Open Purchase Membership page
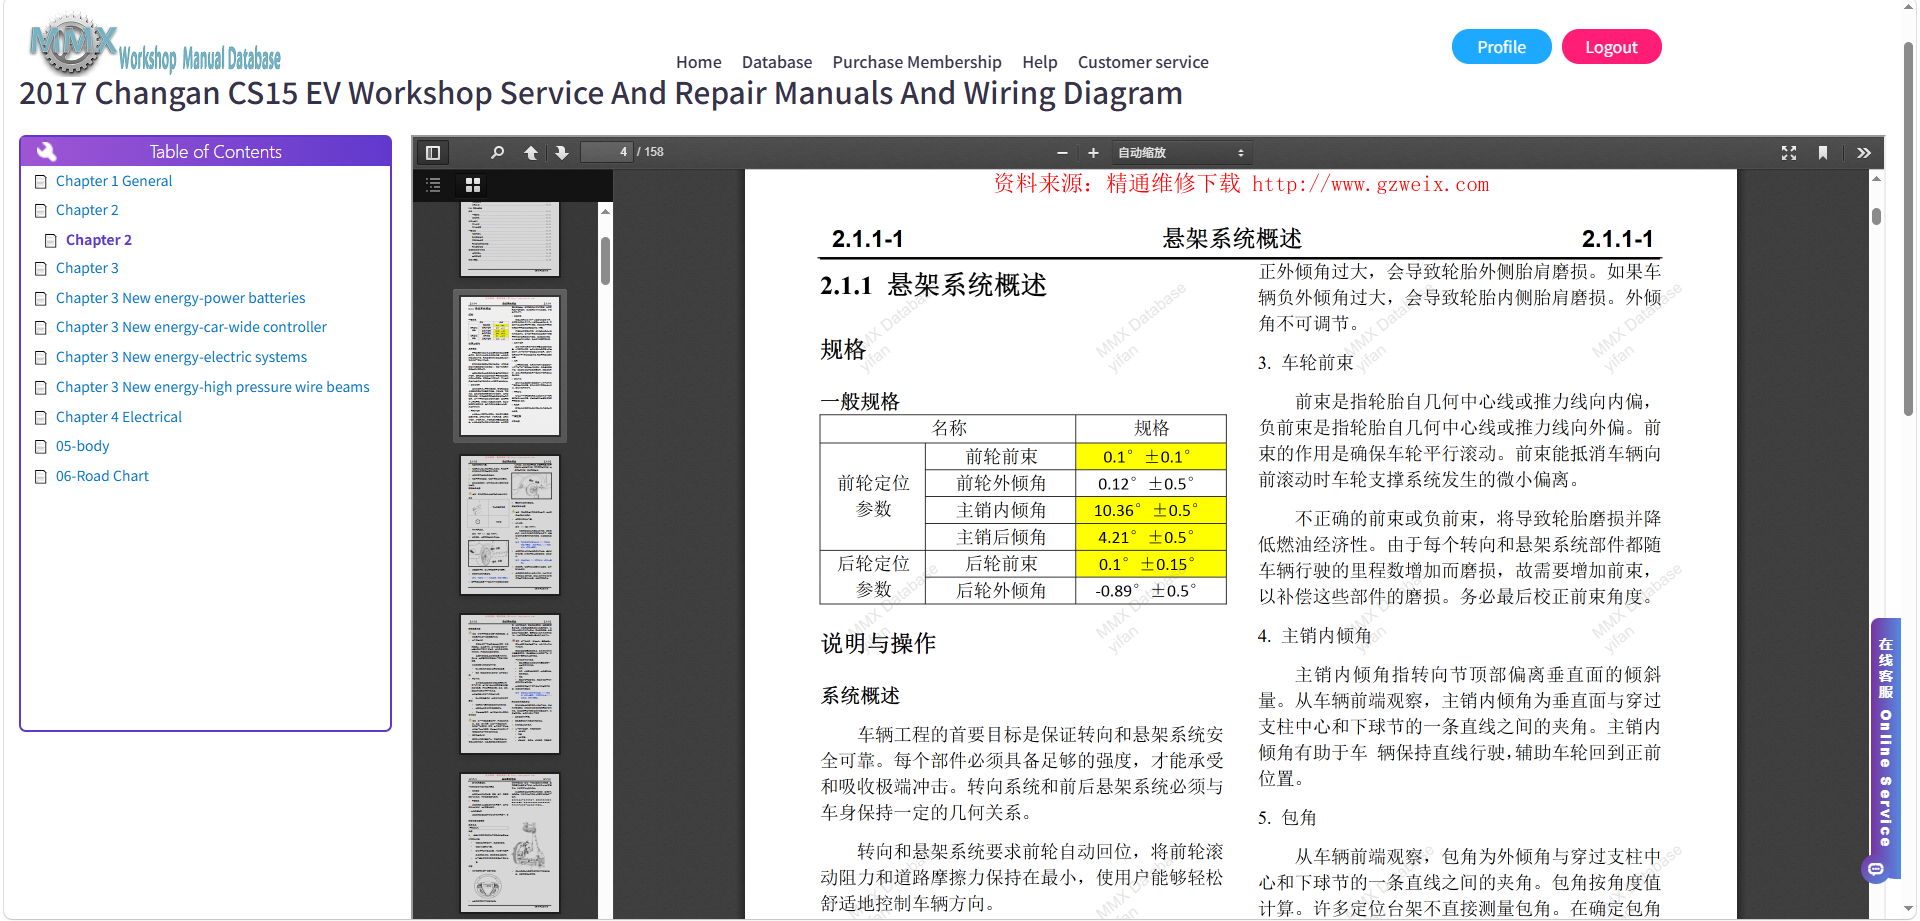The height and width of the screenshot is (921, 1920). pos(917,62)
